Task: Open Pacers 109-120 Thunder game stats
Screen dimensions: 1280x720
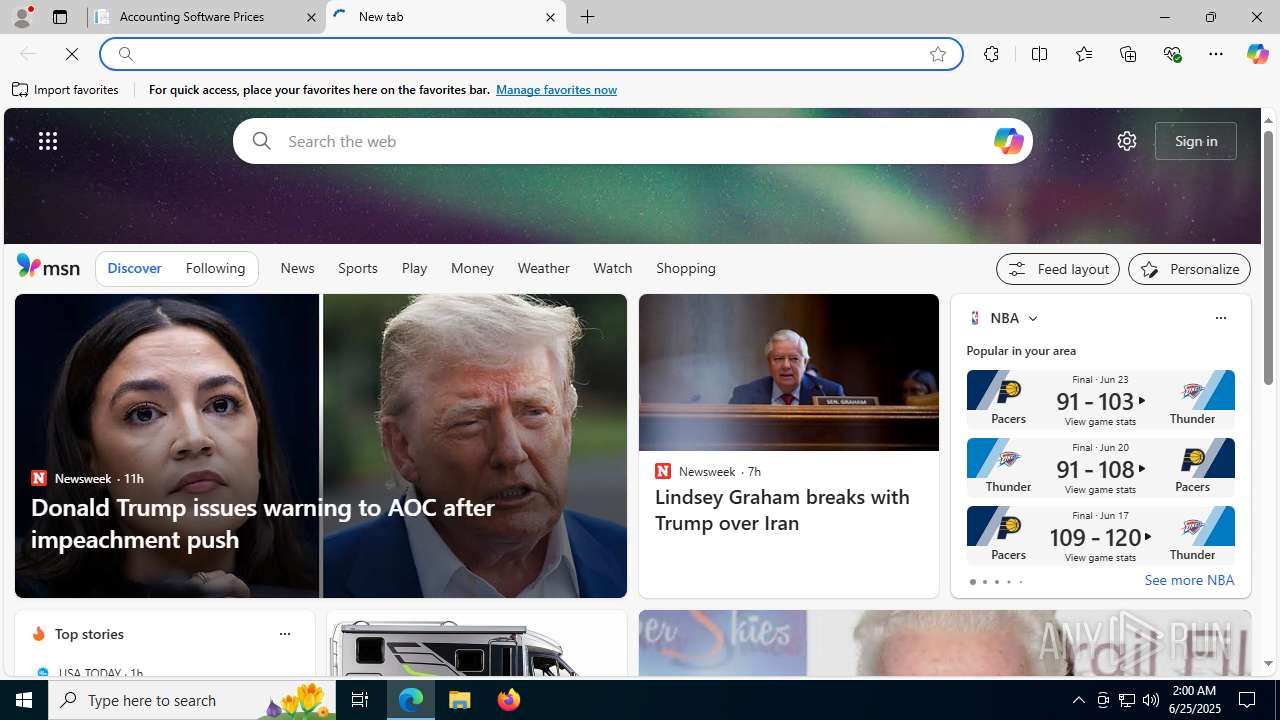Action: (1100, 535)
